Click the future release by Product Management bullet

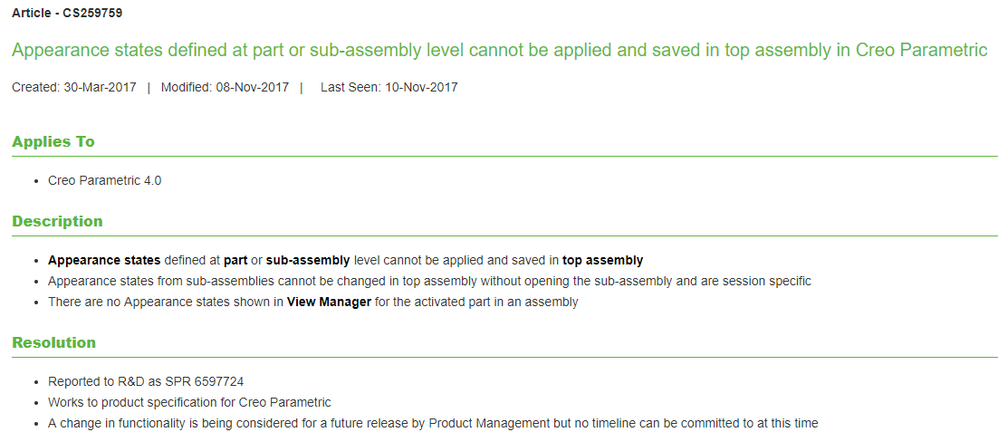pyautogui.click(x=433, y=423)
